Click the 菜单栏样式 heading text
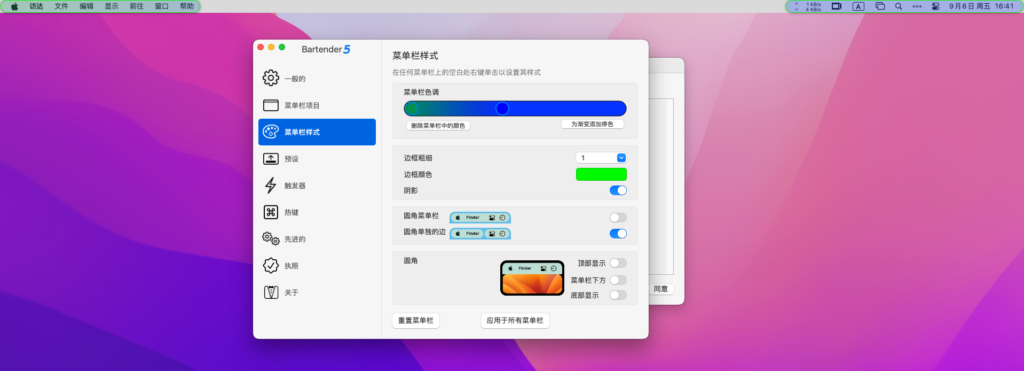Viewport: 1024px width, 371px height. click(415, 56)
